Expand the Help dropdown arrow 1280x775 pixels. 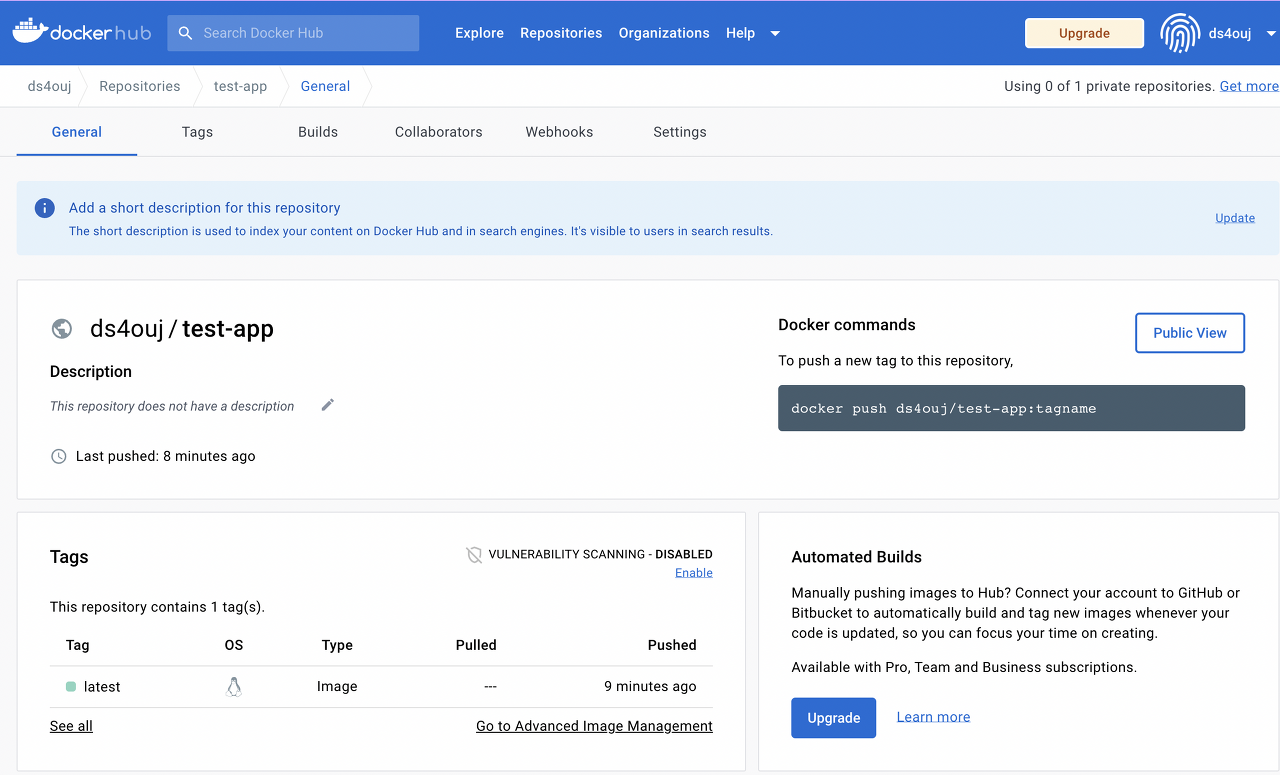coord(775,33)
